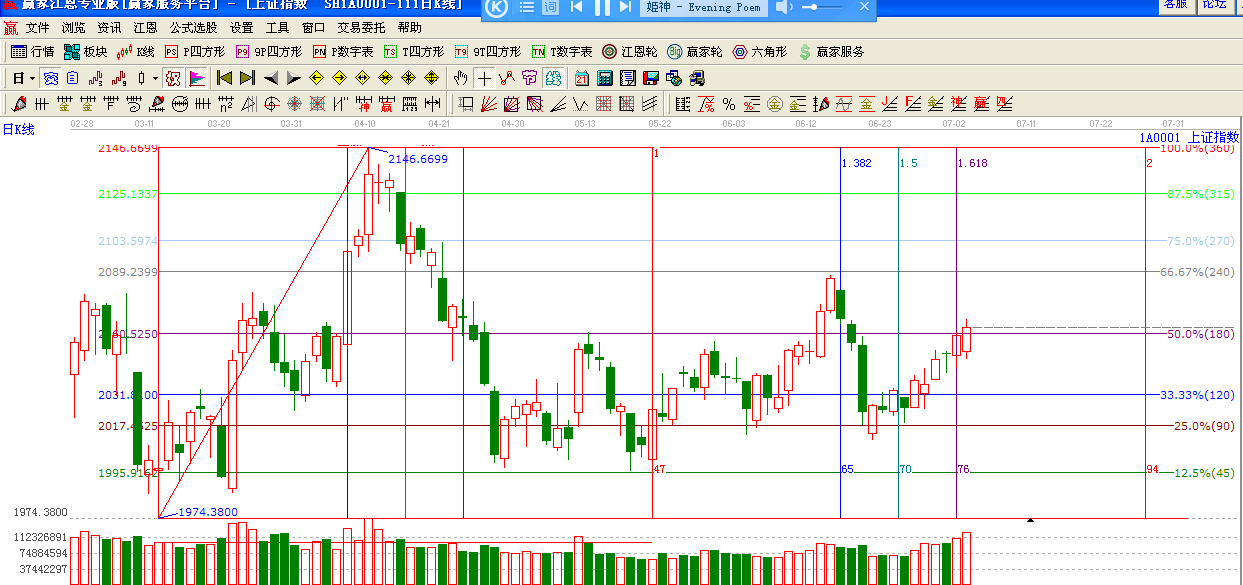Select the hand pan tool
The height and width of the screenshot is (585, 1243).
coord(460,78)
